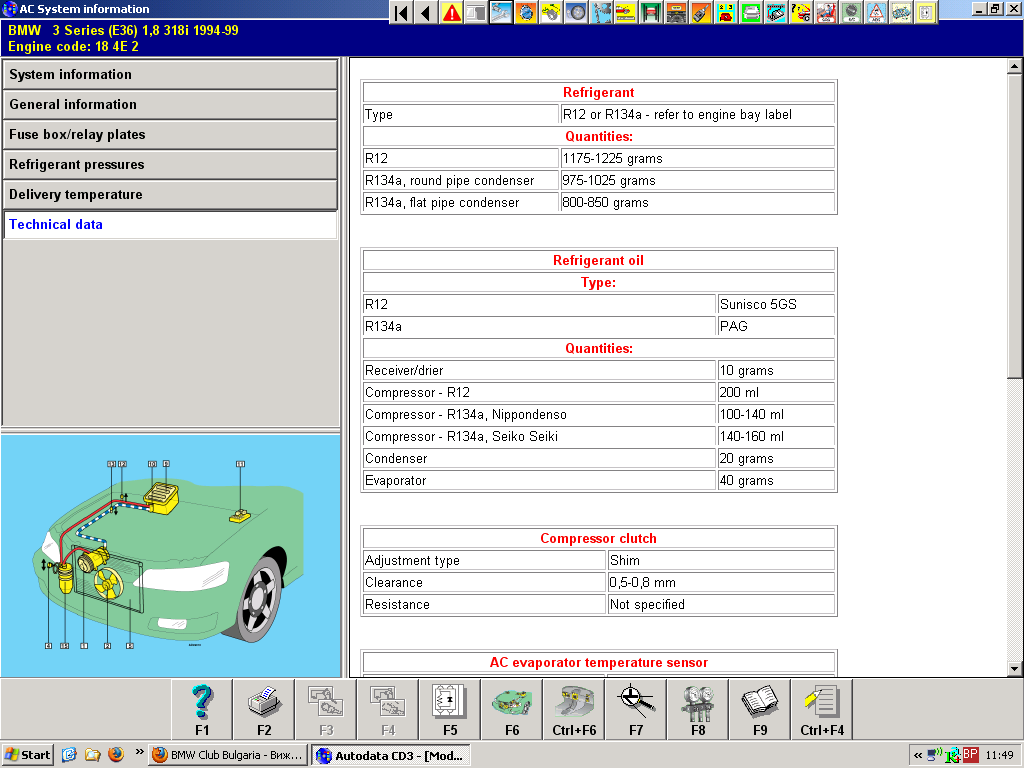
Task: Click the red telephone toolbar icon
Action: [x=726, y=12]
